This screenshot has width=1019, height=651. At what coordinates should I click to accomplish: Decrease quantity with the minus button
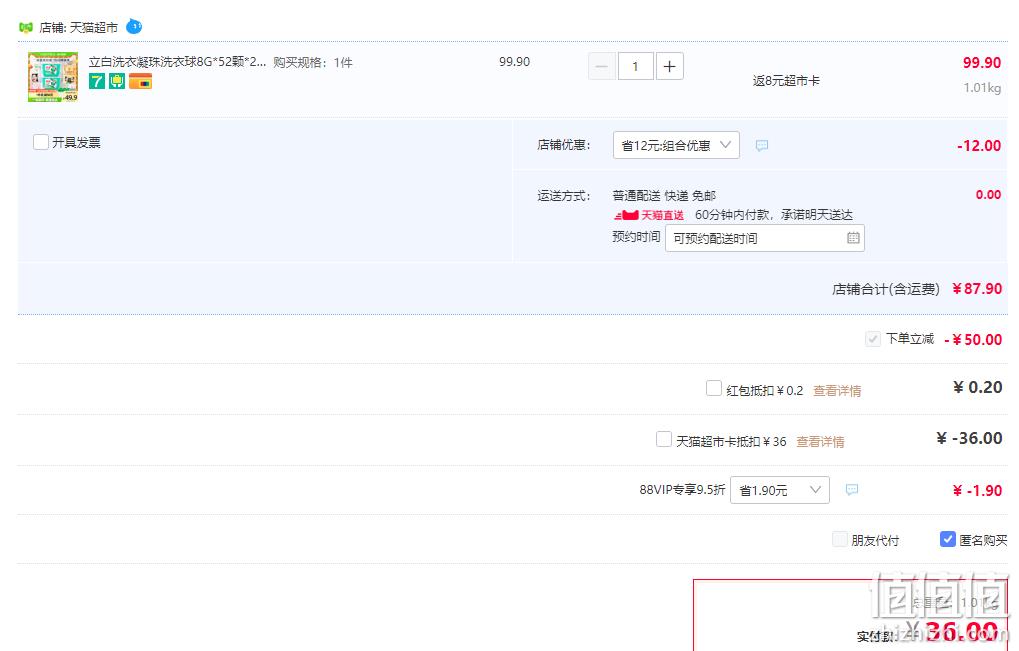[x=602, y=66]
